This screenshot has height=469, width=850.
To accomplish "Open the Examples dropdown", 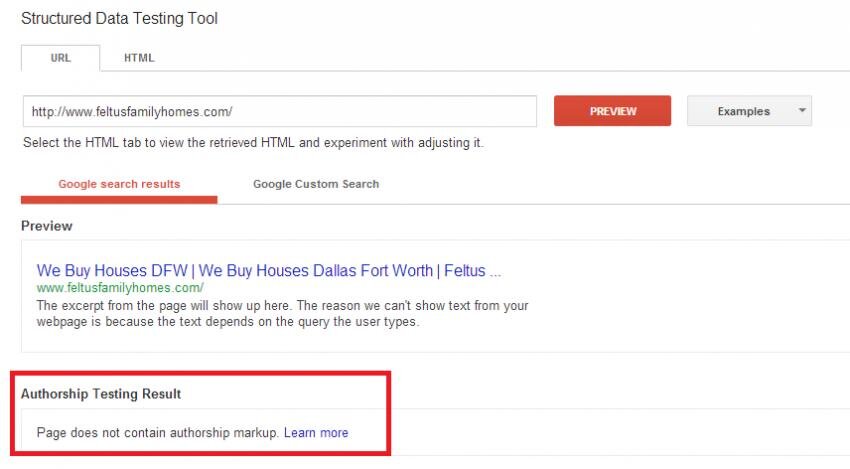I will (x=749, y=111).
